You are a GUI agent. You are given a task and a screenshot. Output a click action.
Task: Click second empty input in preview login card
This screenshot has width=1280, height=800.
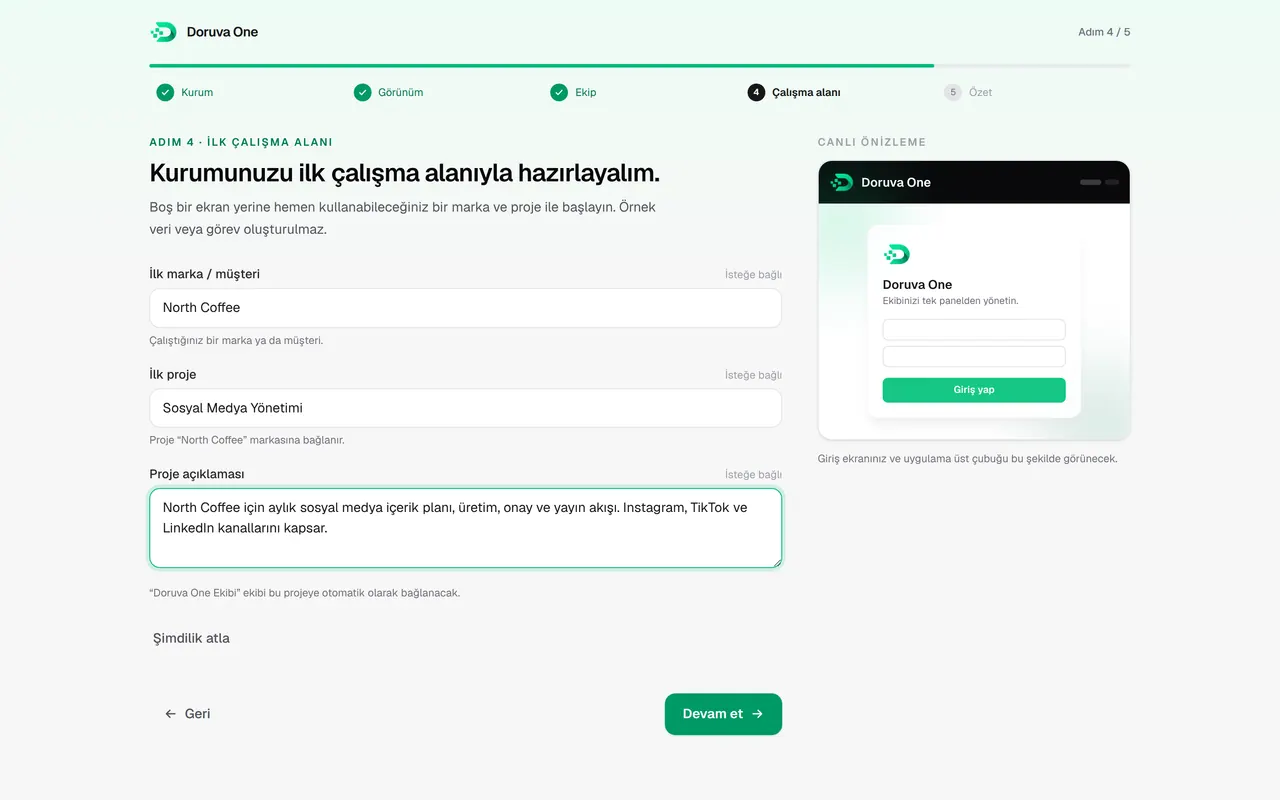[x=974, y=357]
